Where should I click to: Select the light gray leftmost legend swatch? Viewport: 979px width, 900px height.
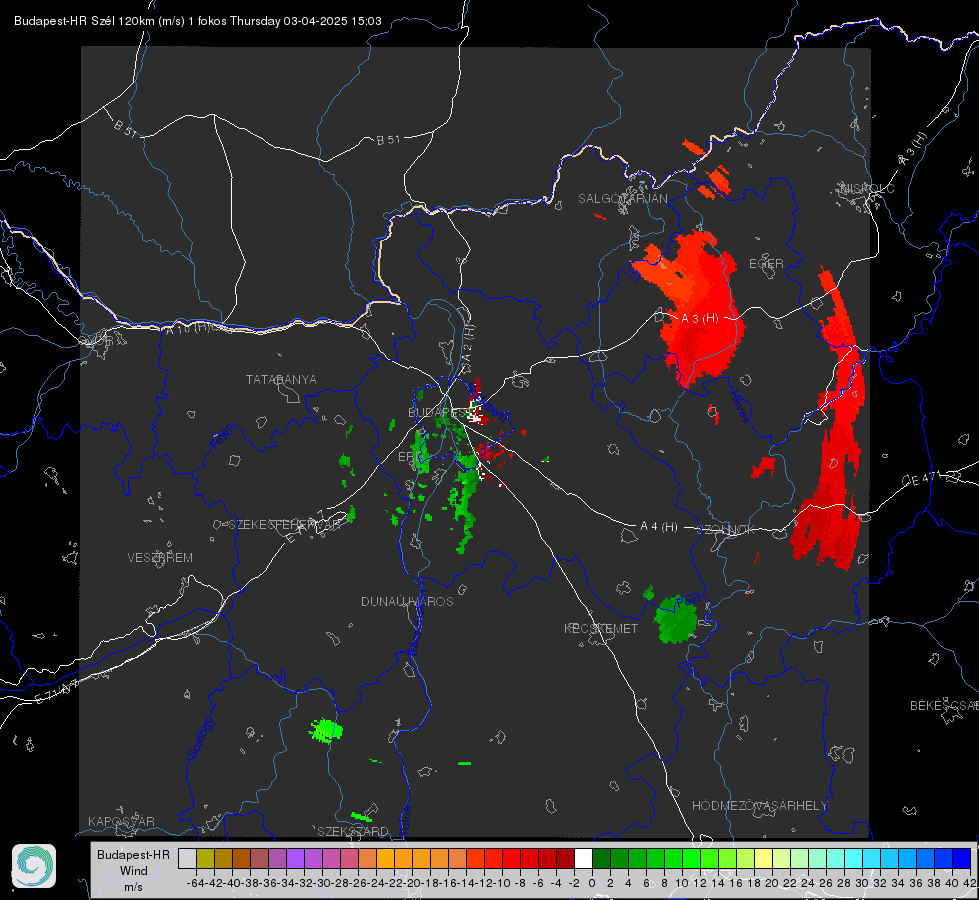tap(187, 858)
